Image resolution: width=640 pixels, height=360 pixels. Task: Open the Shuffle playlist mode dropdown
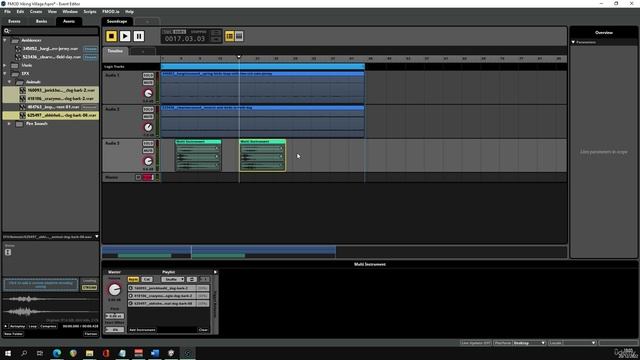[173, 280]
